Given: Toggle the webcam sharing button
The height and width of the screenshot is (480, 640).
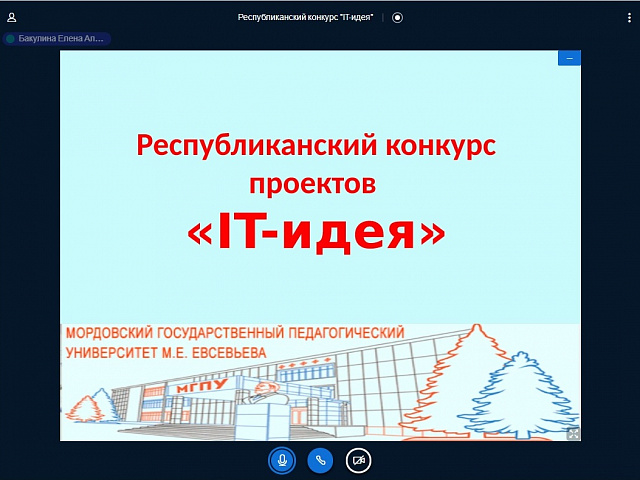Looking at the screenshot, I should pyautogui.click(x=358, y=460).
